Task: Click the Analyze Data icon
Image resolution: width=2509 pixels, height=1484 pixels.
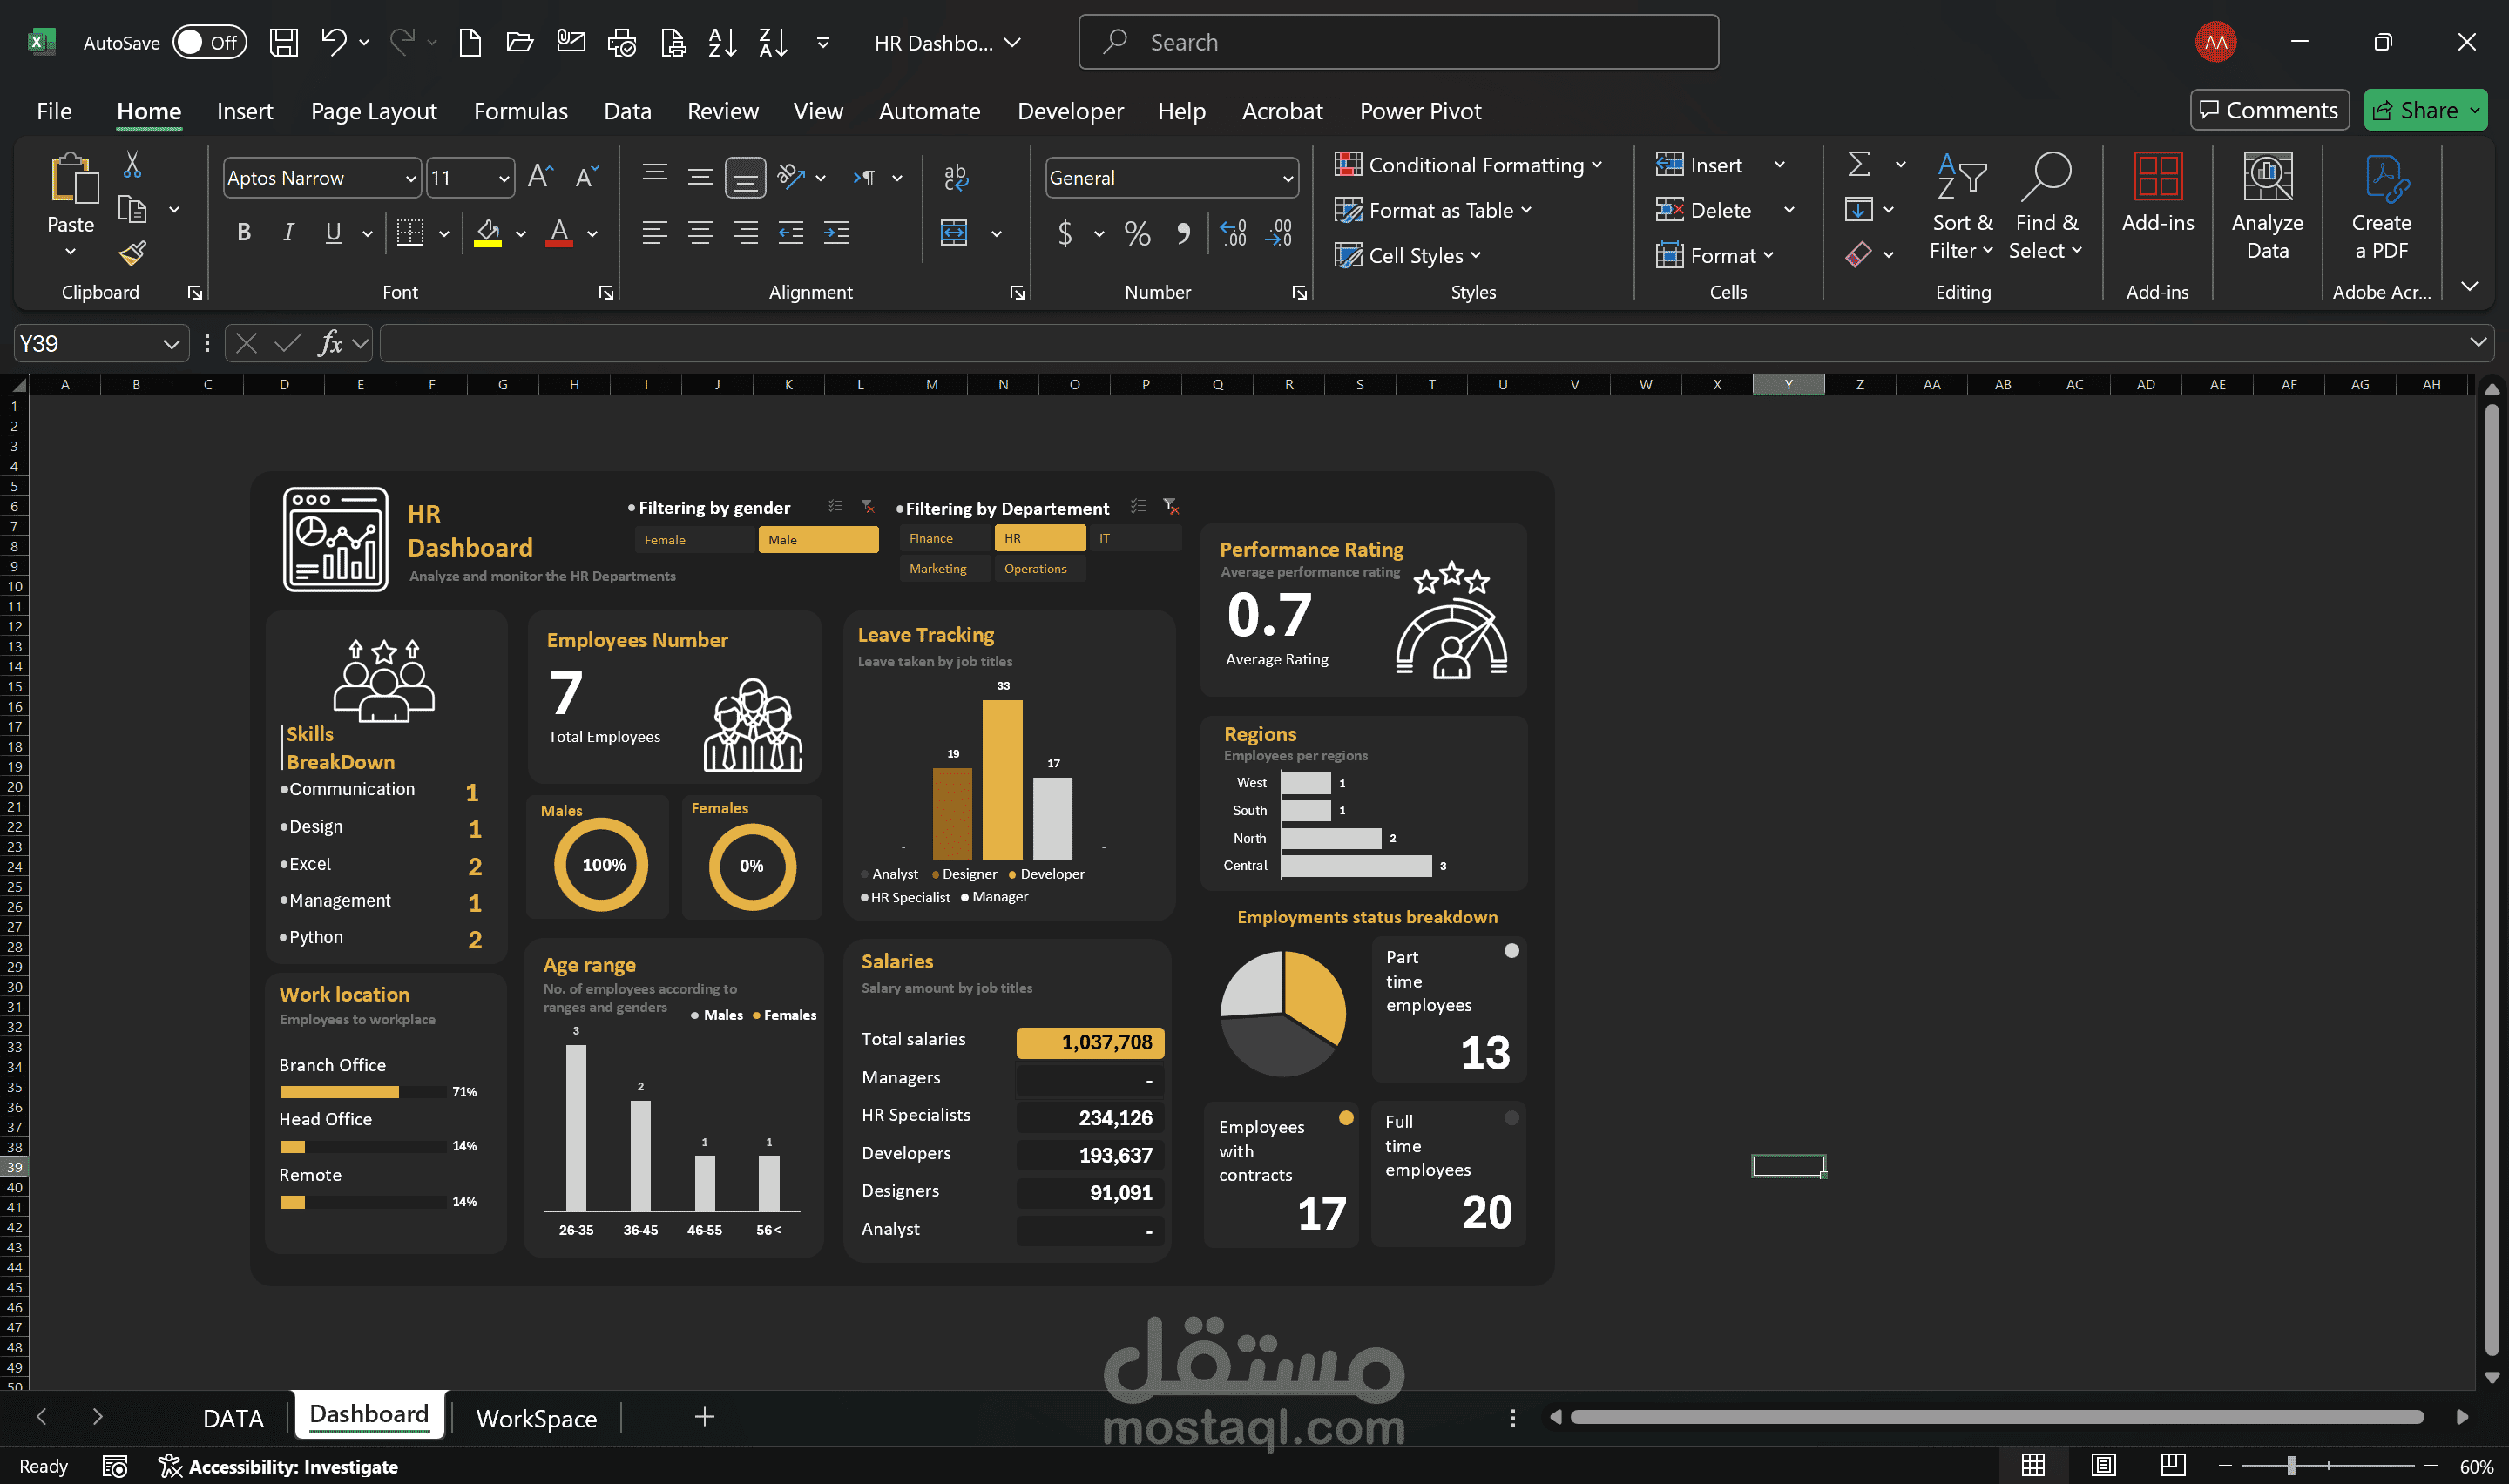Action: (2267, 206)
